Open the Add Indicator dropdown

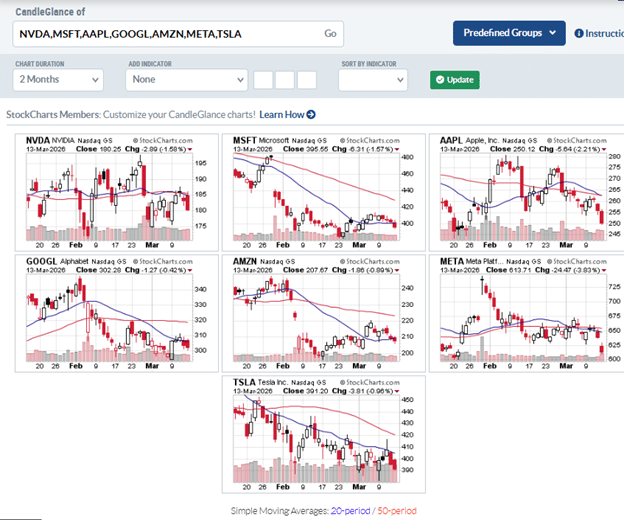pos(186,80)
